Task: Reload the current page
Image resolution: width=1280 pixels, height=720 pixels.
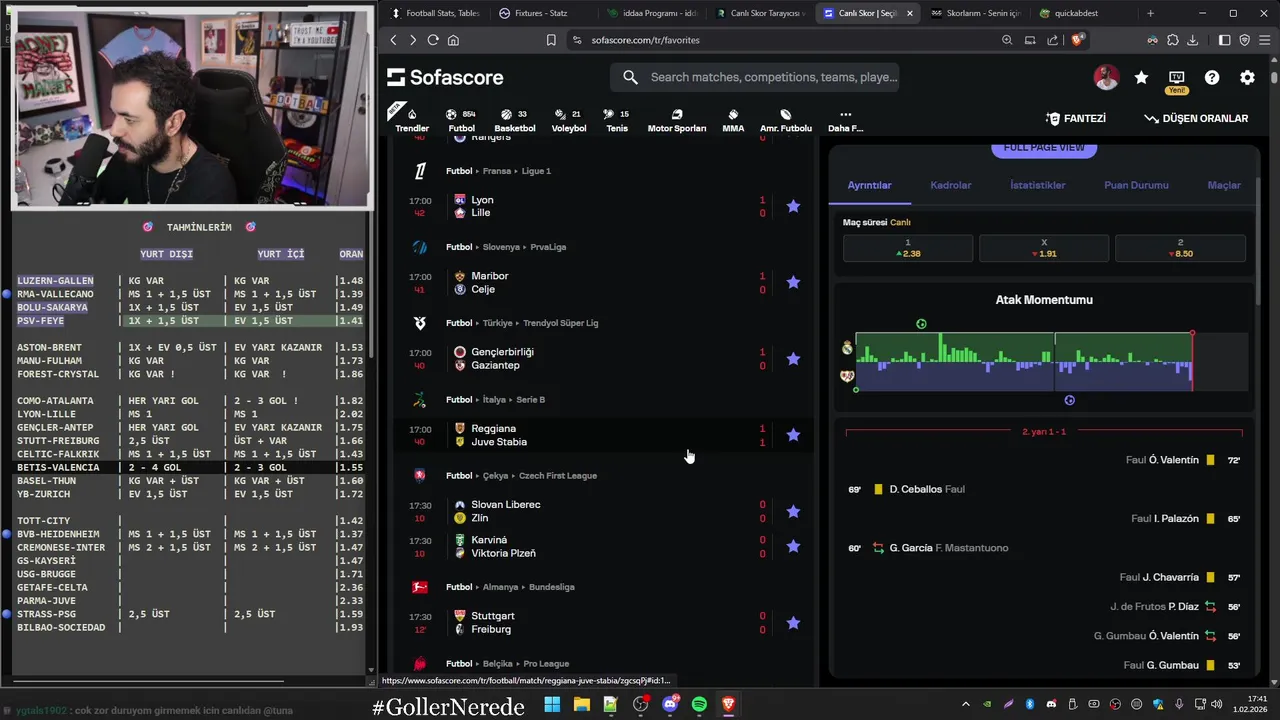Action: (x=433, y=40)
